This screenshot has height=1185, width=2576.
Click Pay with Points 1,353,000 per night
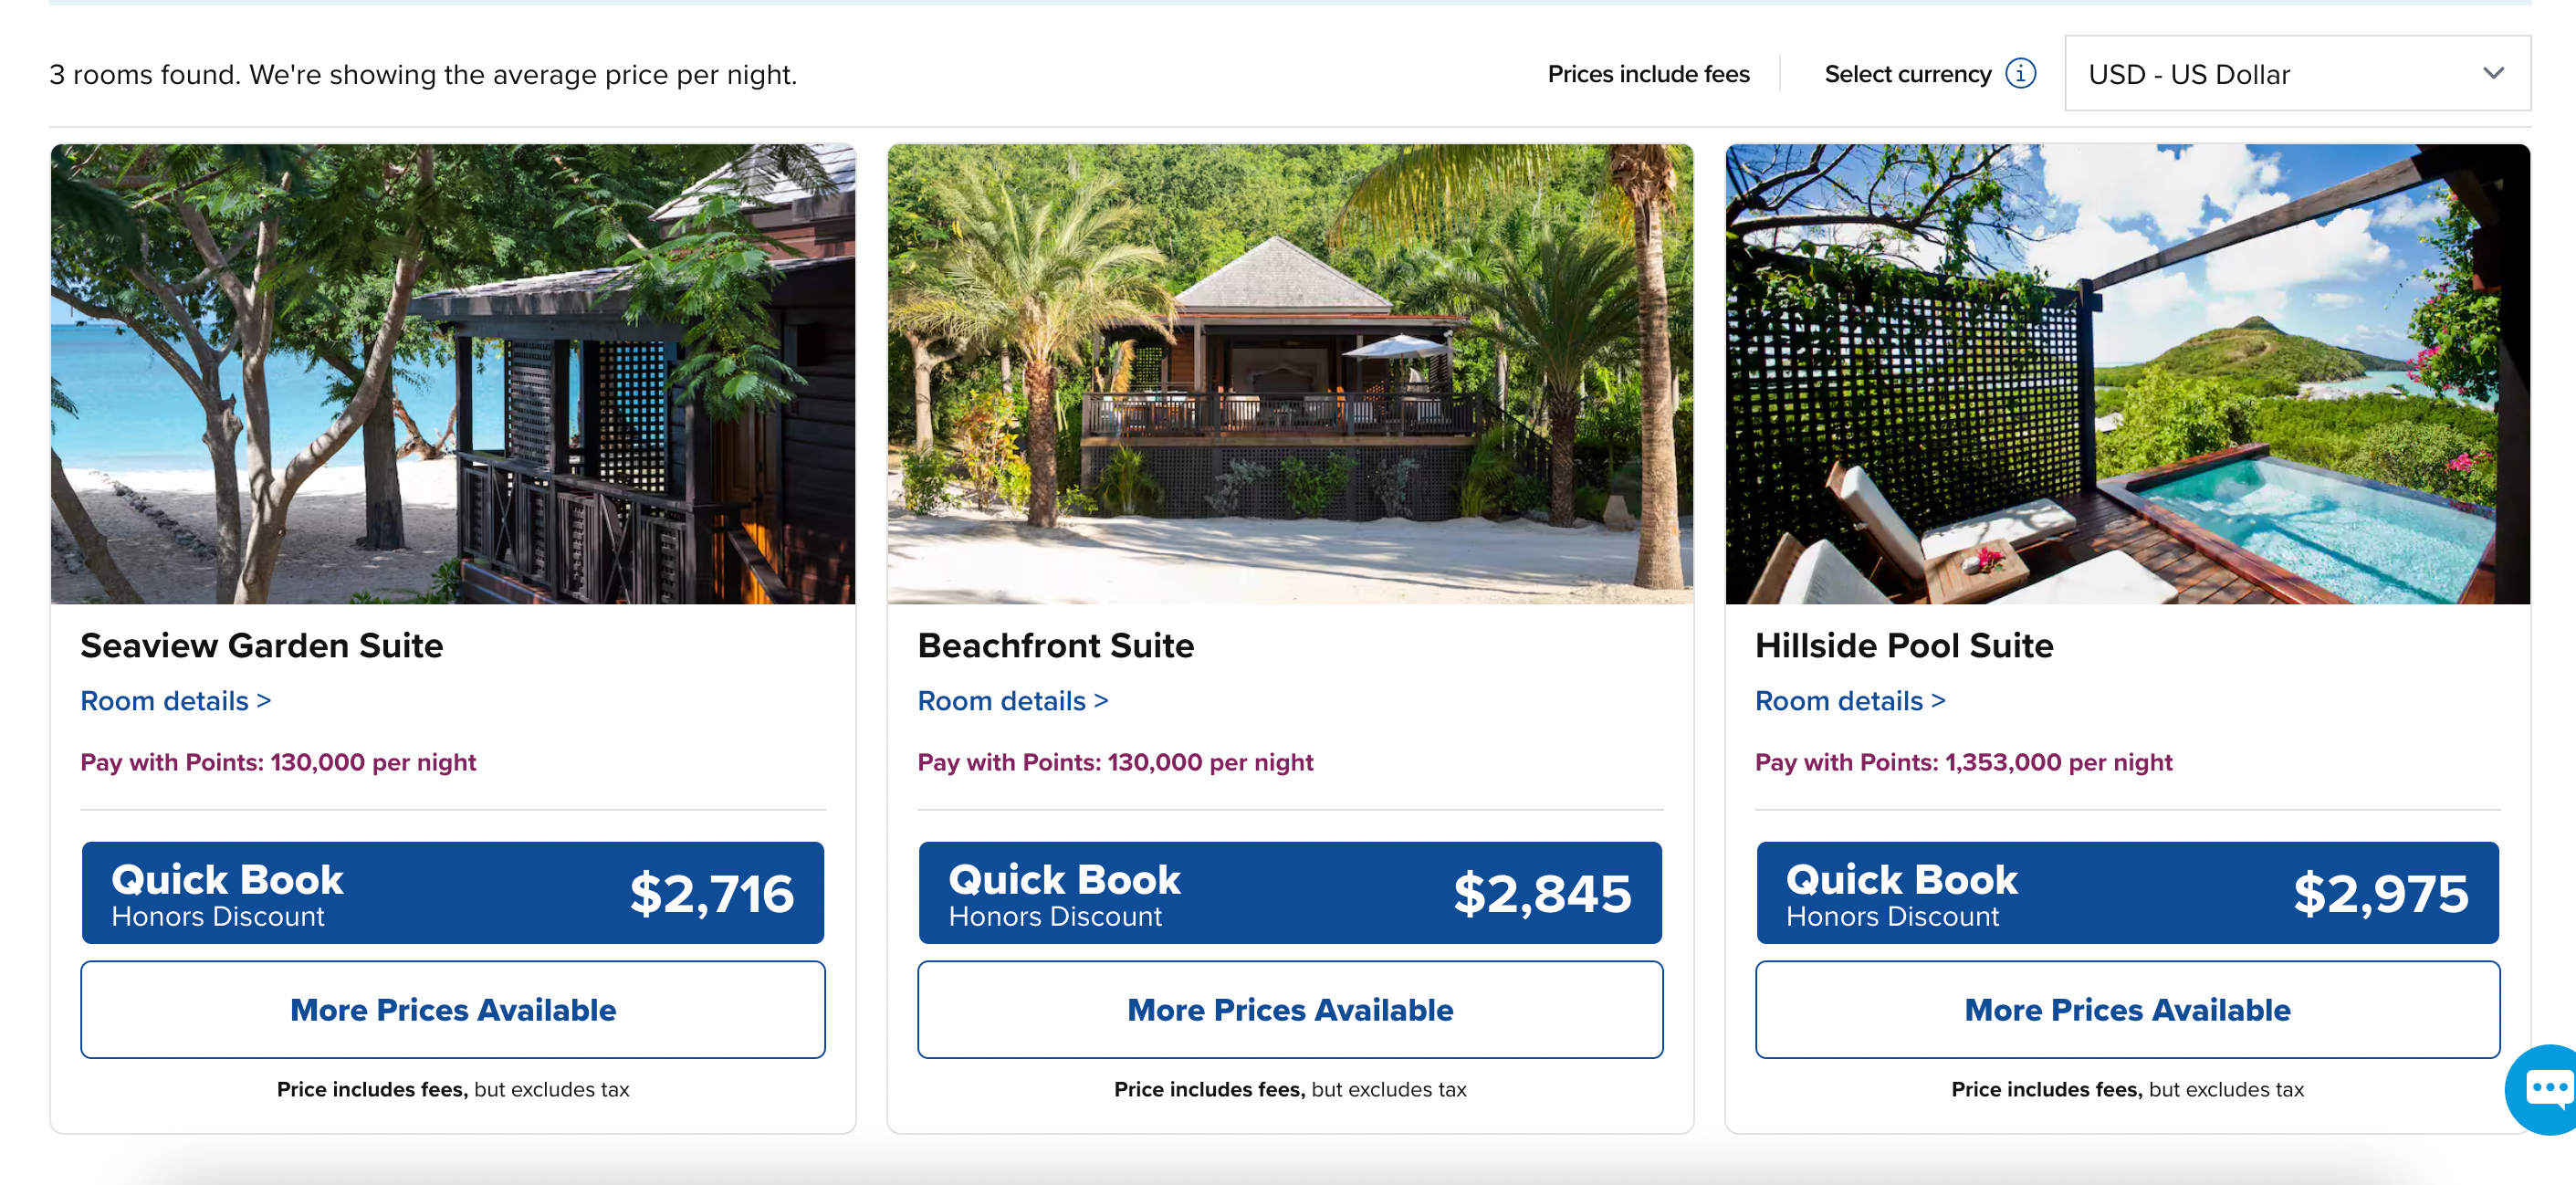click(x=1962, y=762)
